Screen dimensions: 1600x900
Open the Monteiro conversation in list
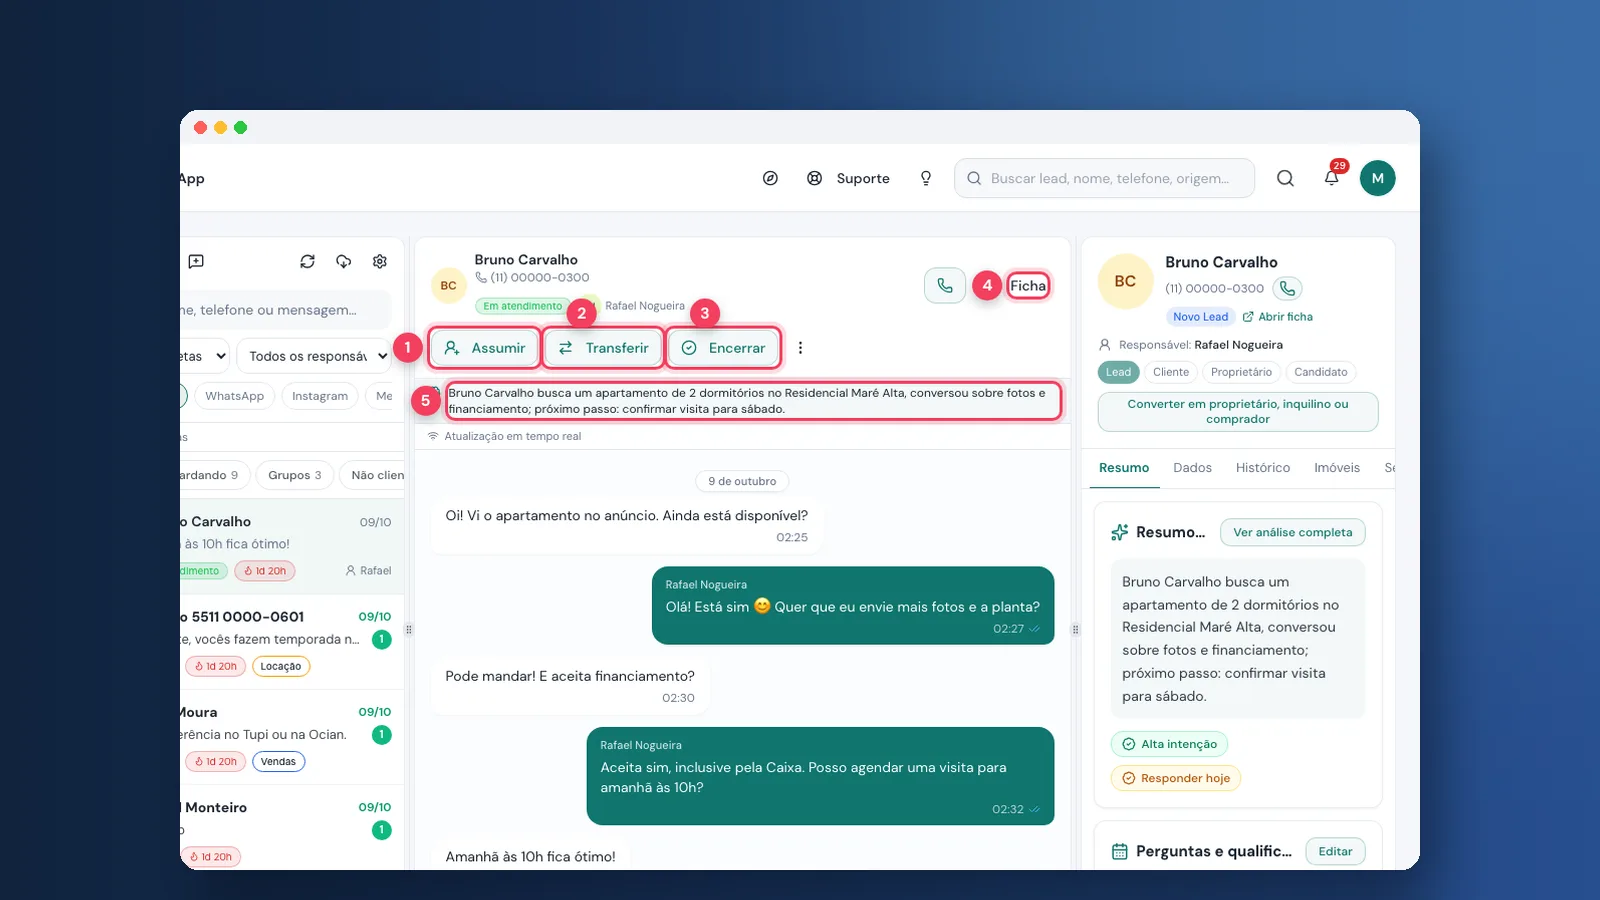point(292,828)
